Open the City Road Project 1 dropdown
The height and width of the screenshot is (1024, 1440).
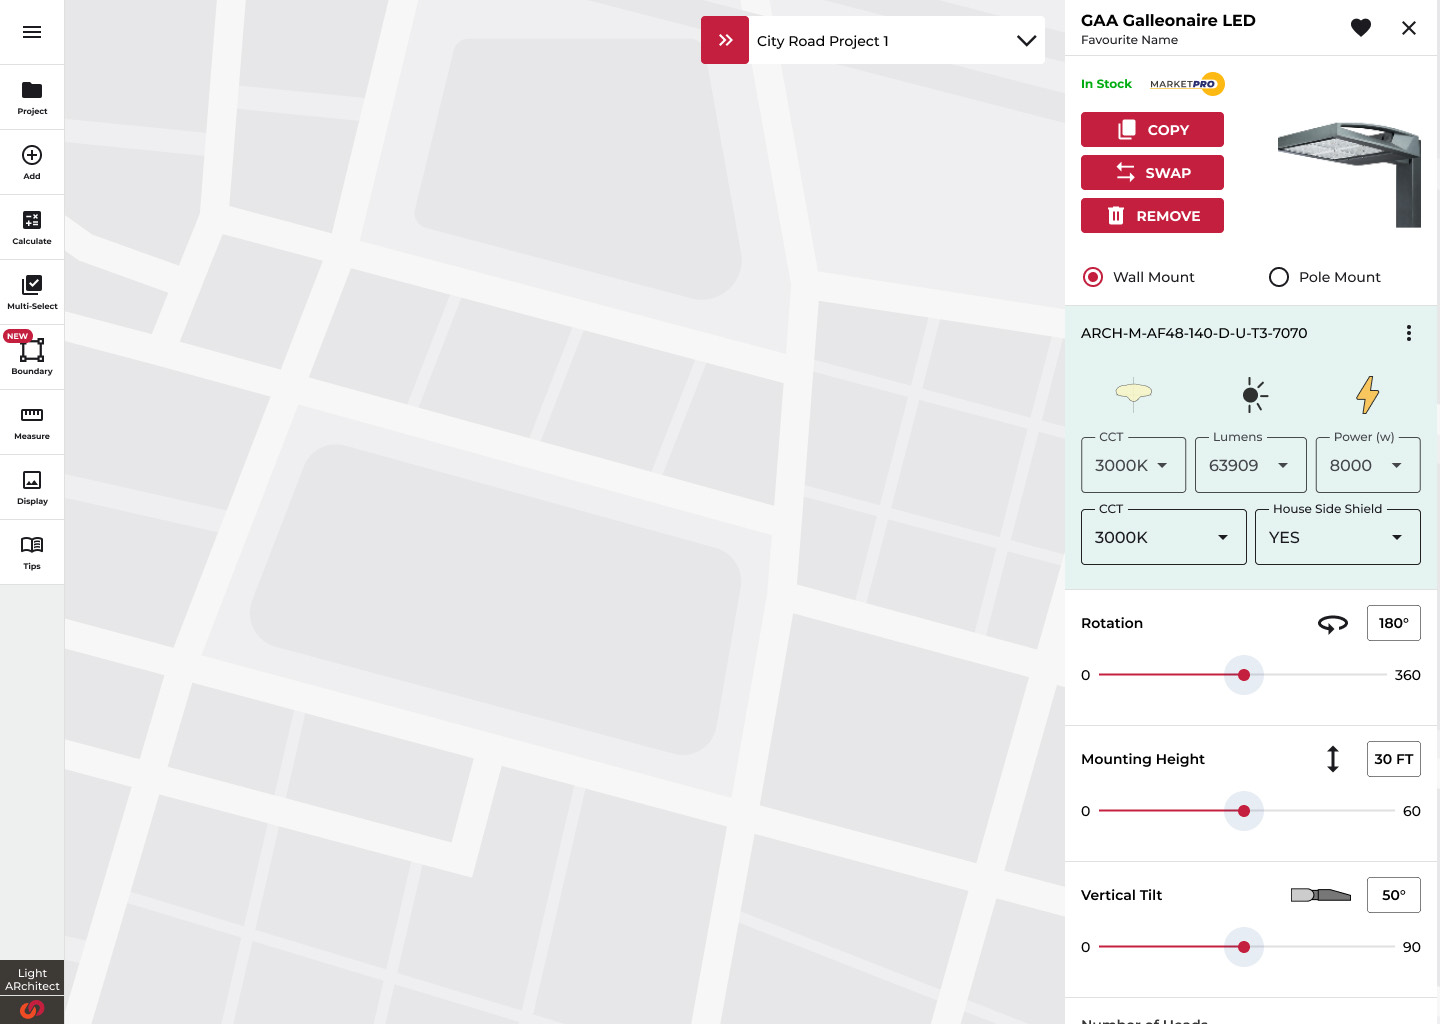click(x=897, y=40)
